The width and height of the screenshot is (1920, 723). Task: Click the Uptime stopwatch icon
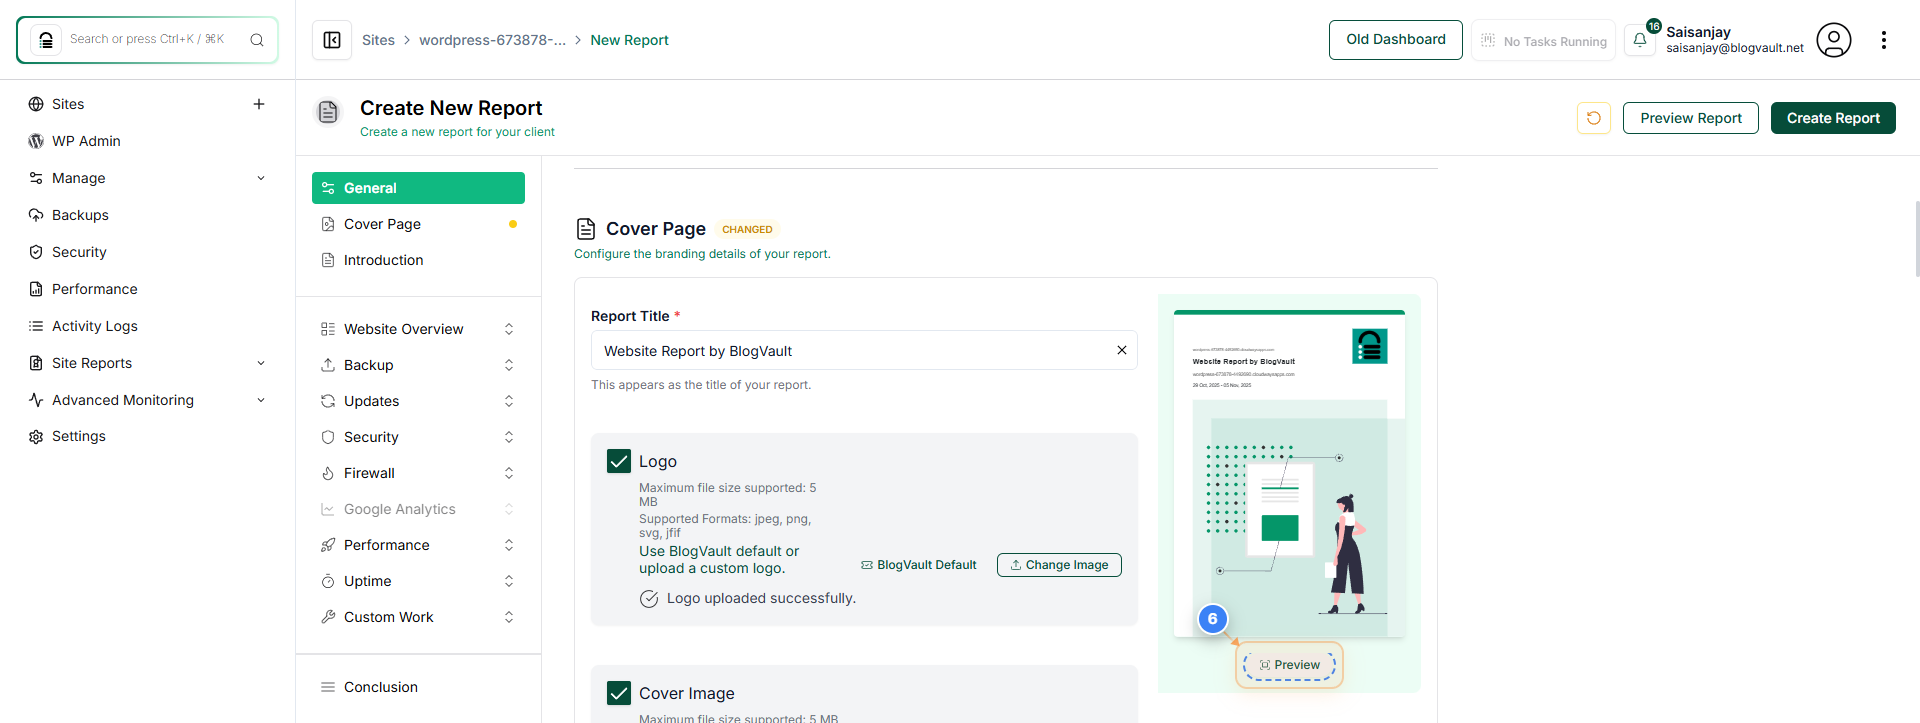tap(328, 581)
